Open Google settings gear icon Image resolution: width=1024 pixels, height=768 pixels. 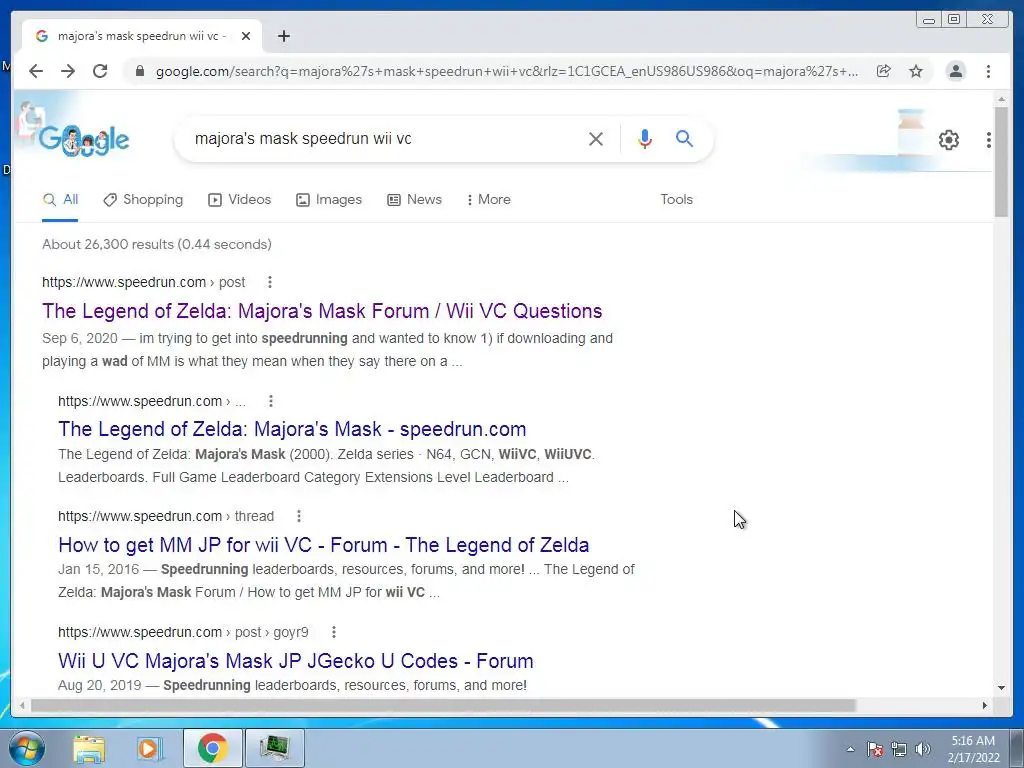coord(949,140)
